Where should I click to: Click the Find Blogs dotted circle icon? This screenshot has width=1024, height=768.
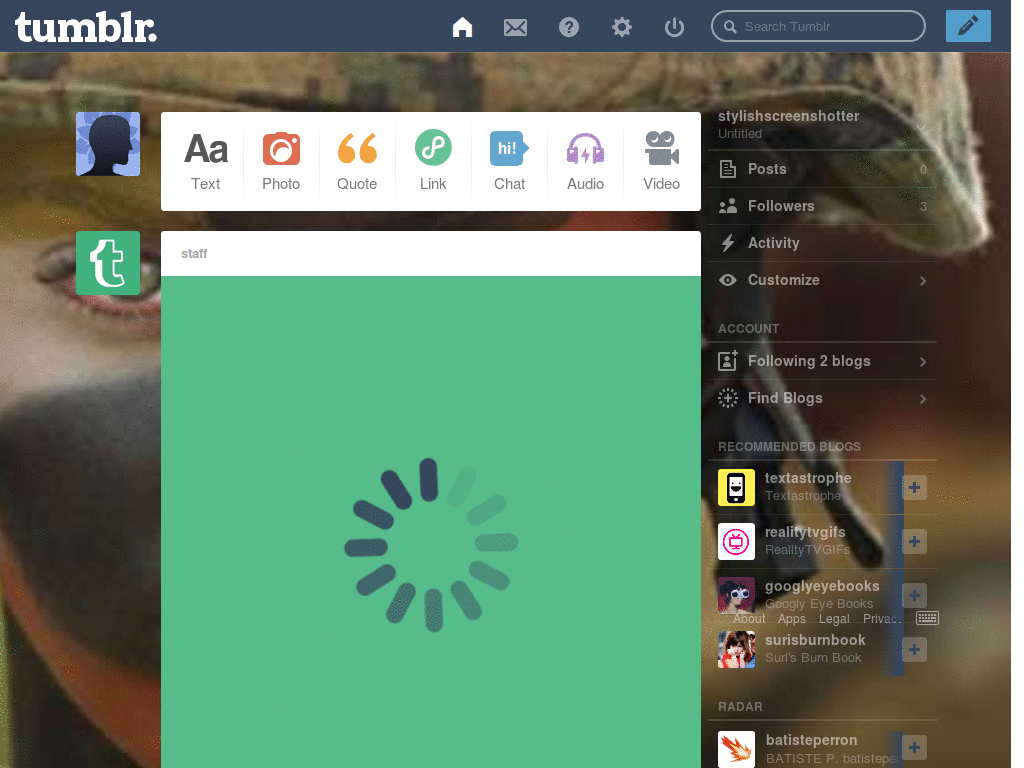point(728,398)
